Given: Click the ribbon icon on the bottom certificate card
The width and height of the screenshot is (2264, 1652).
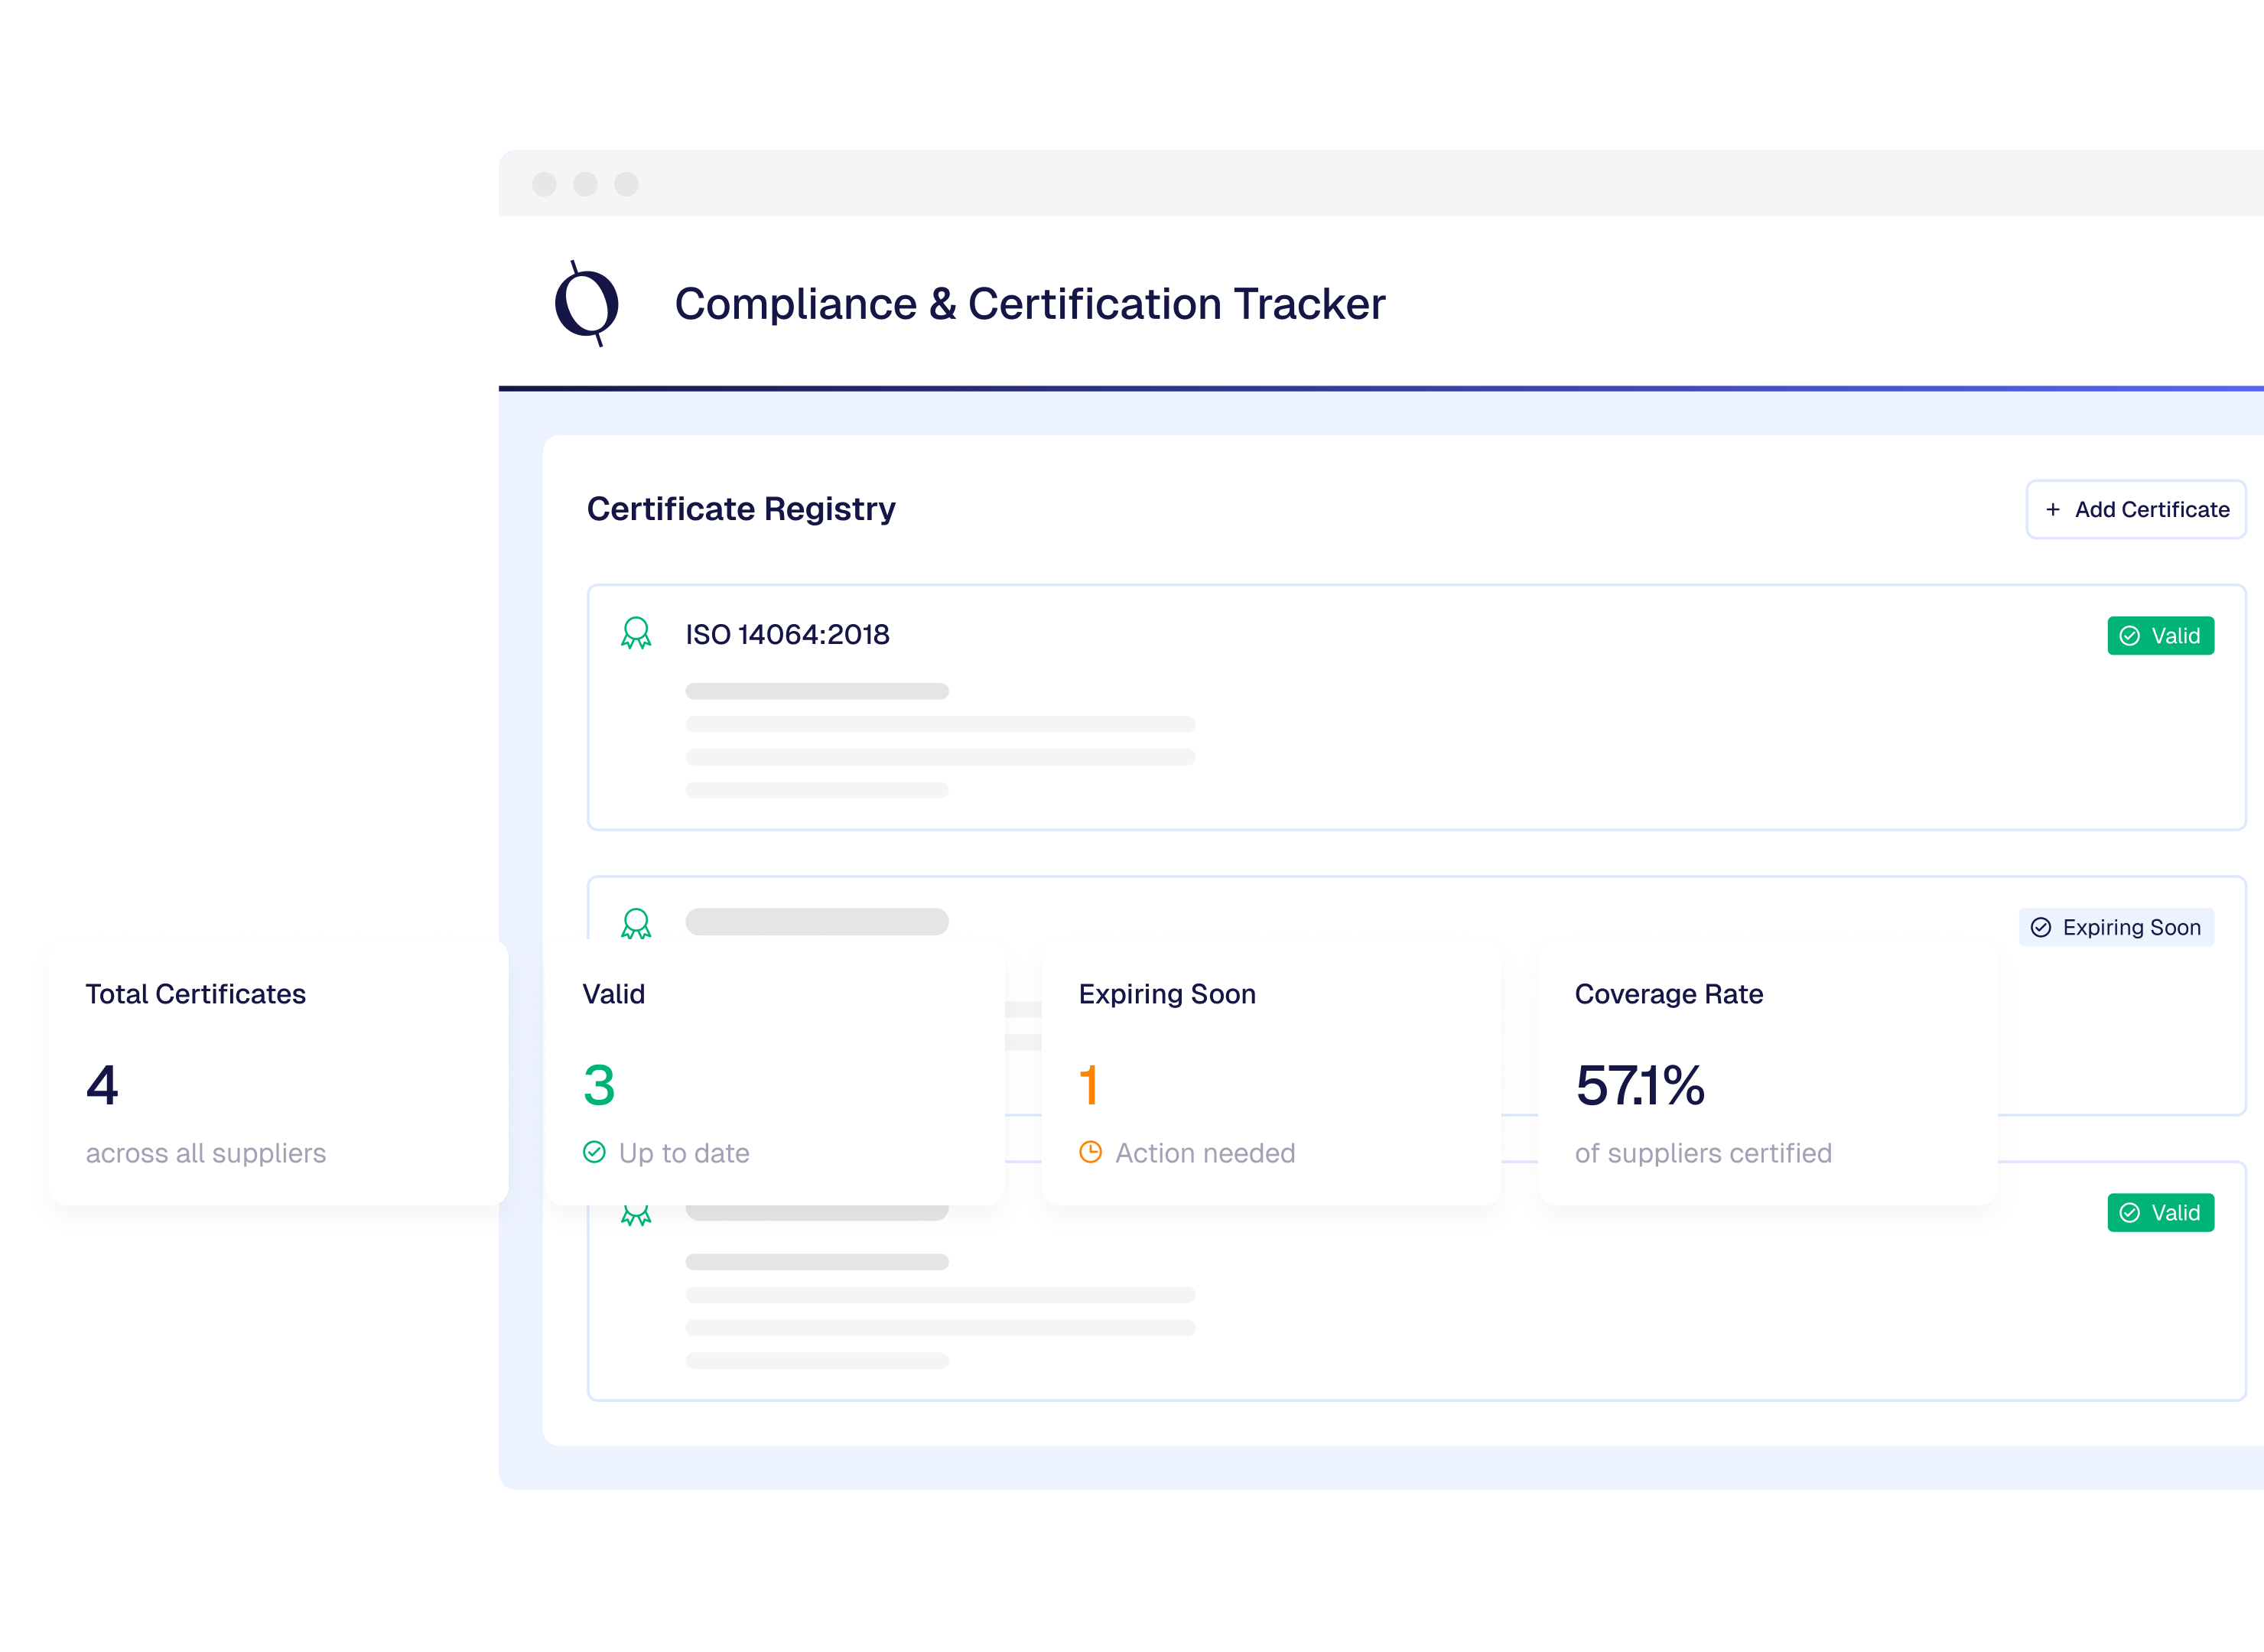Looking at the screenshot, I should pos(637,1214).
